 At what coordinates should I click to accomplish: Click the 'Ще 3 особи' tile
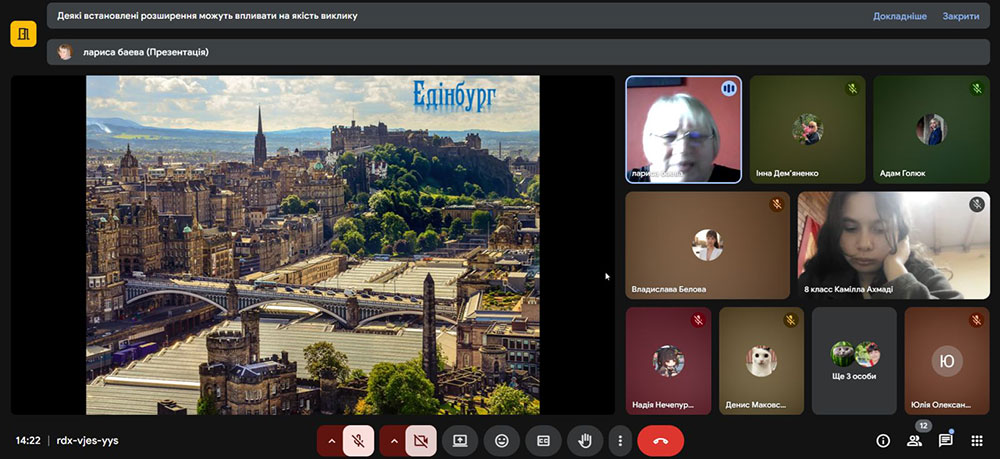(x=854, y=360)
